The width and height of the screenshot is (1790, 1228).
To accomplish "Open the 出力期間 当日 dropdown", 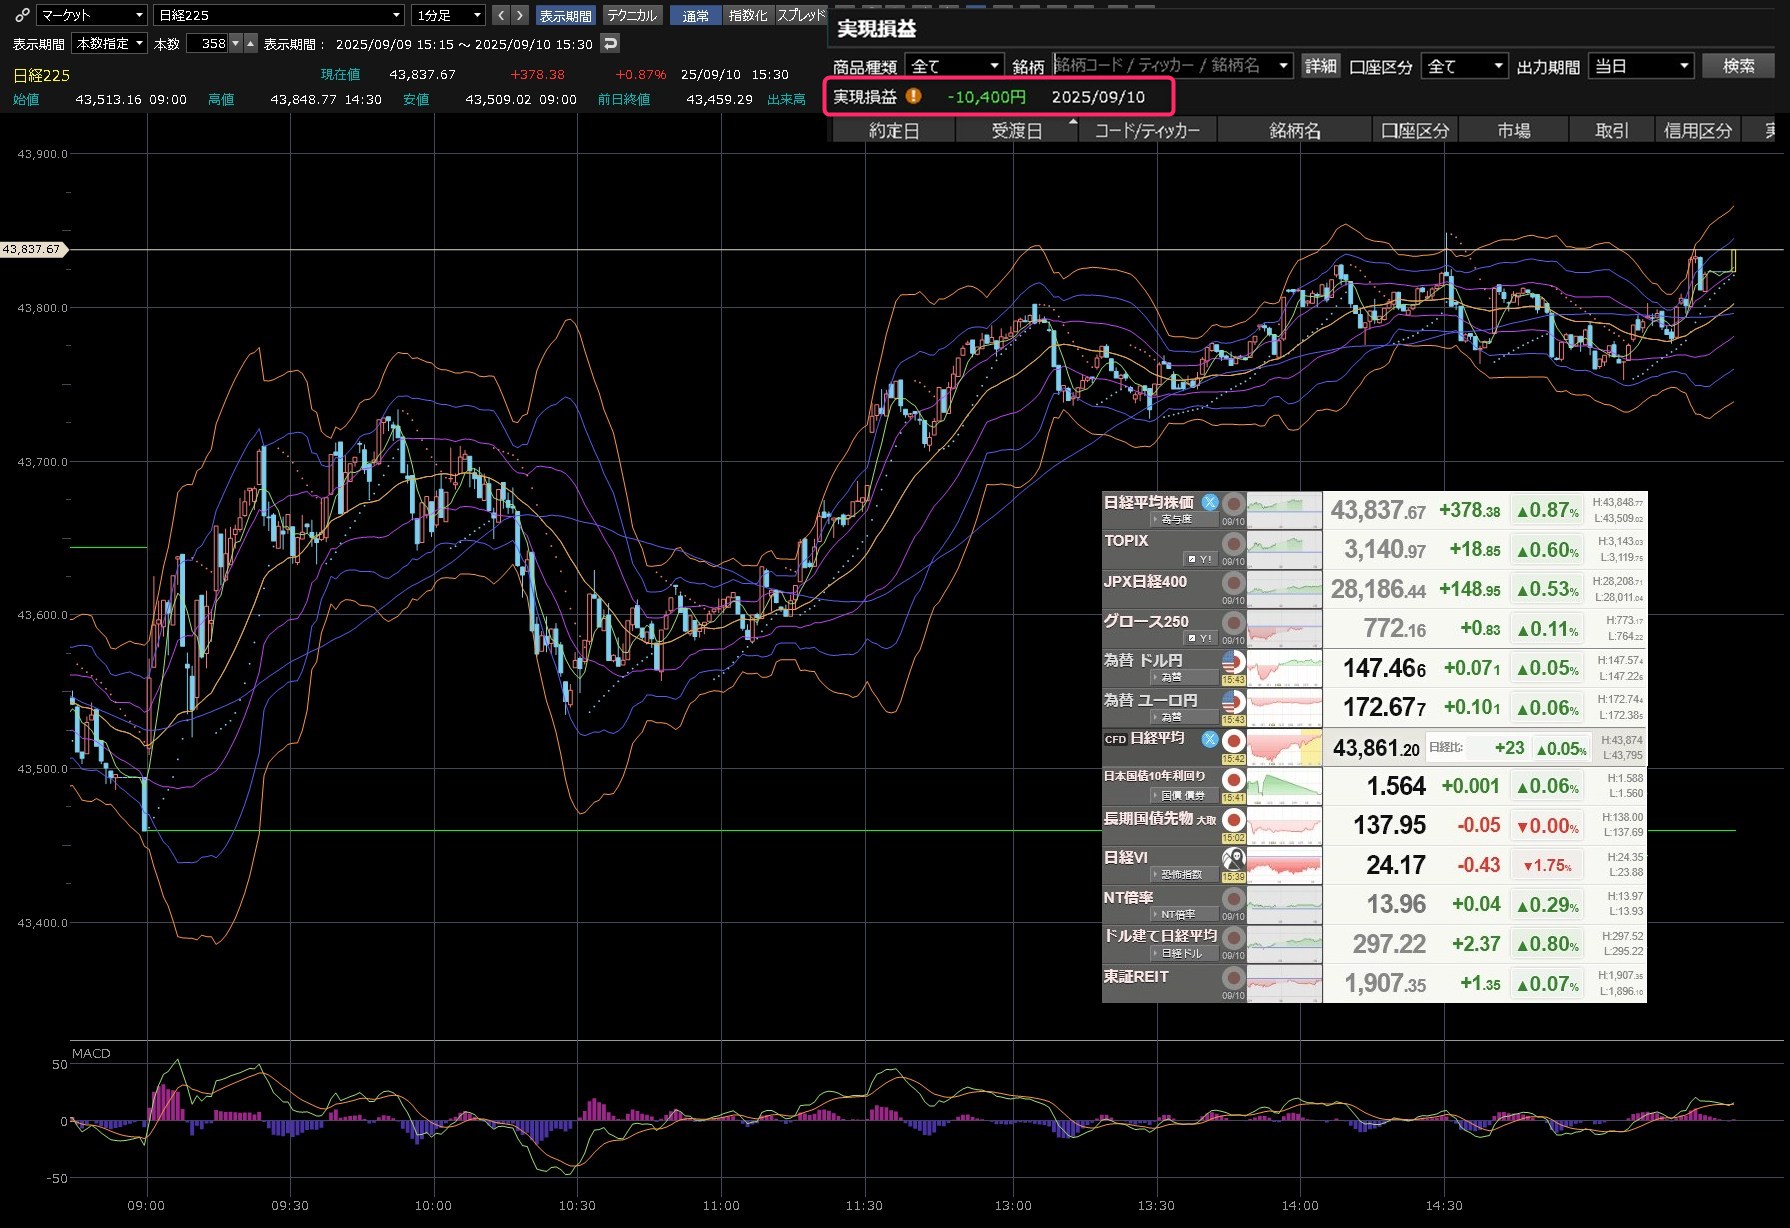I will [1641, 66].
